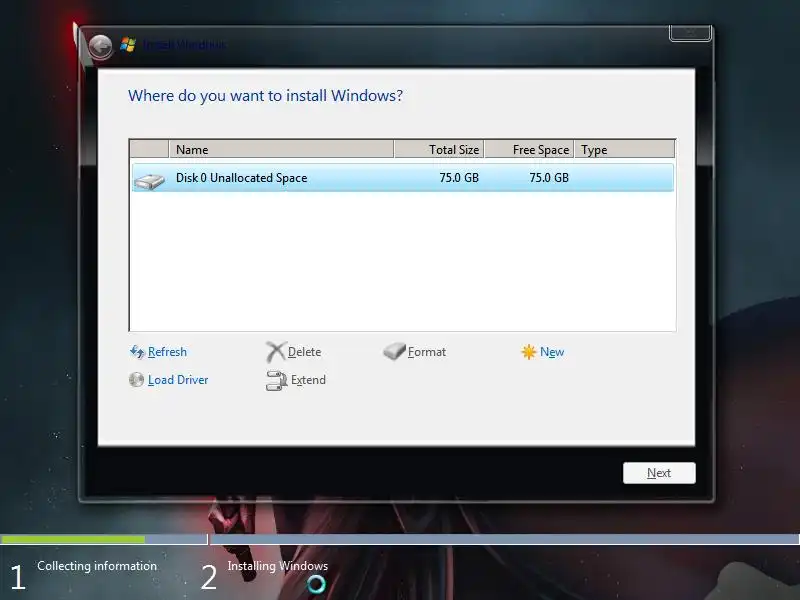Click the Extend drives icon
800x600 pixels.
tap(276, 381)
